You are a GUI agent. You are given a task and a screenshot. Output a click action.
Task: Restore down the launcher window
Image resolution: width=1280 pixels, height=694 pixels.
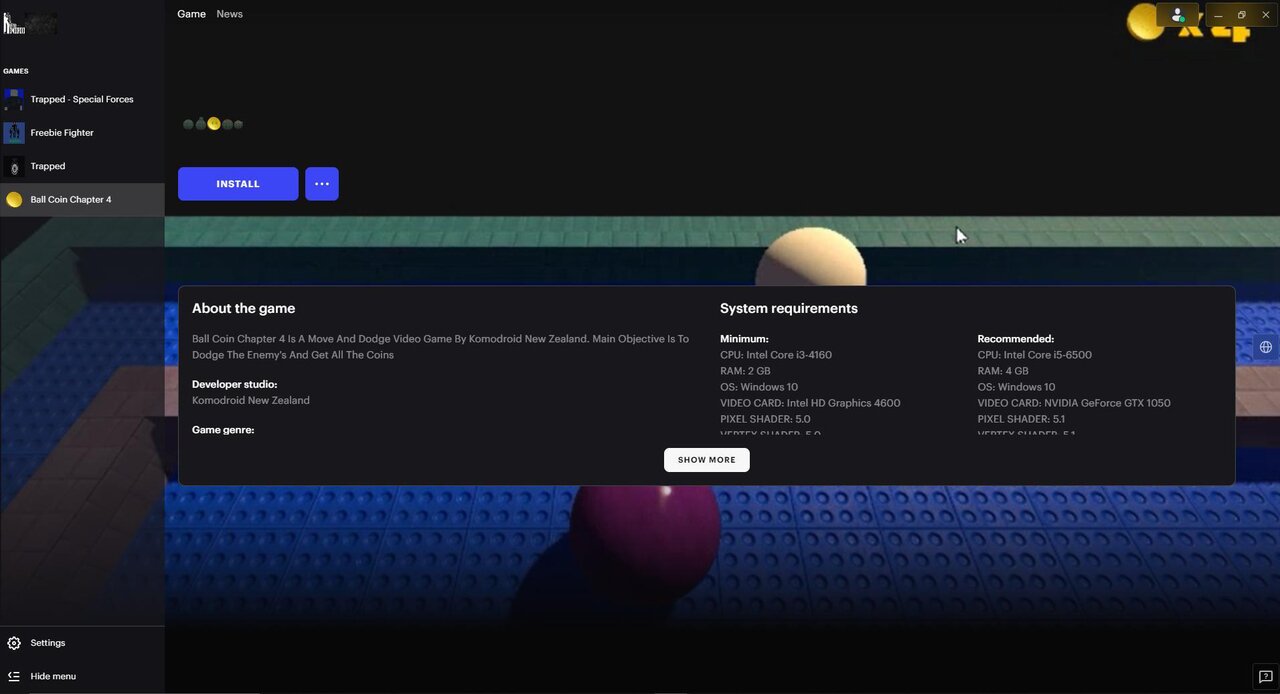coord(1242,15)
